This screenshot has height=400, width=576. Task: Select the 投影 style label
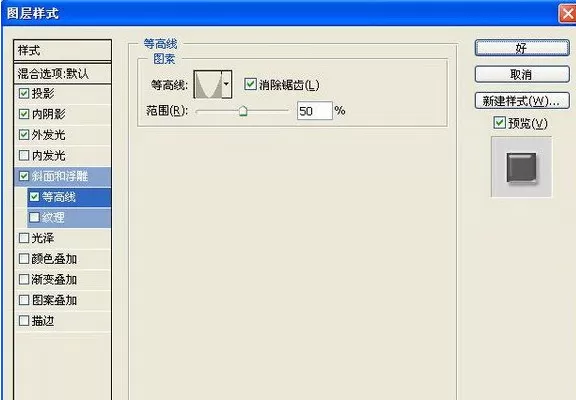click(43, 93)
